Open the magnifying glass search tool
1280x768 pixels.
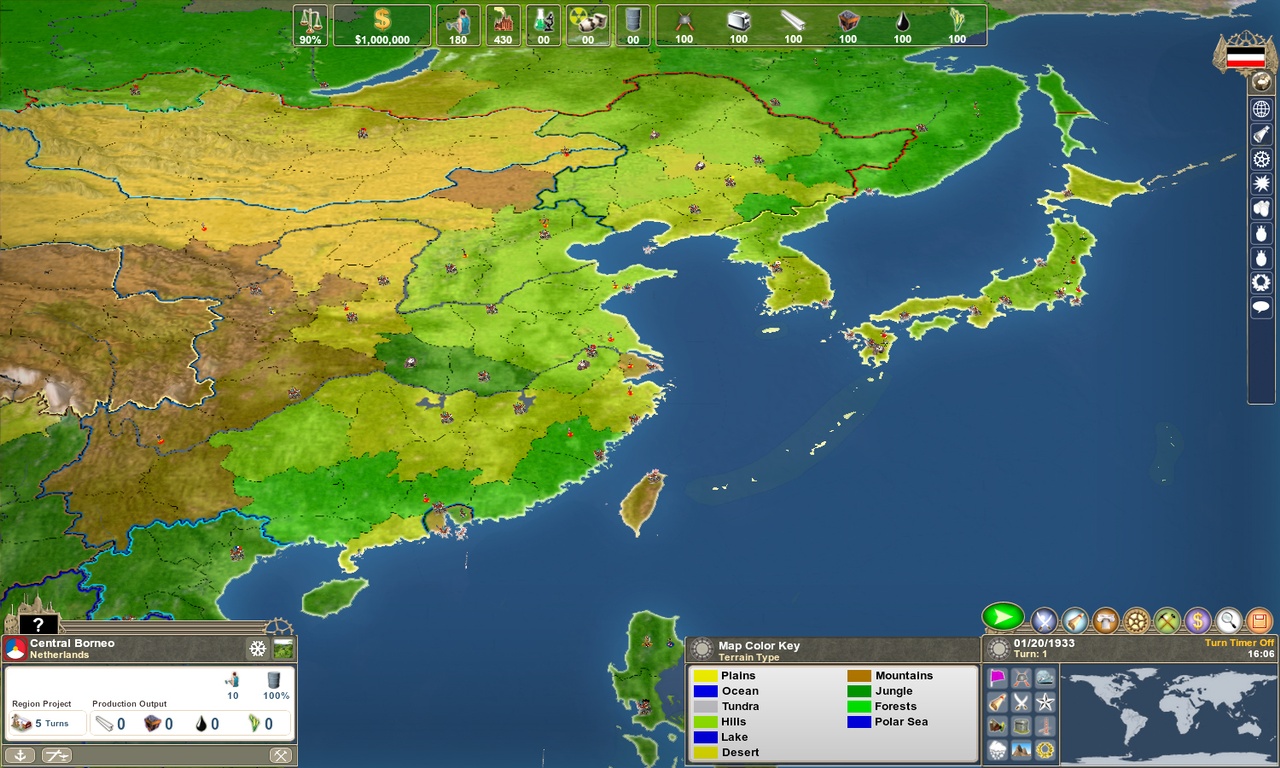[x=1229, y=620]
